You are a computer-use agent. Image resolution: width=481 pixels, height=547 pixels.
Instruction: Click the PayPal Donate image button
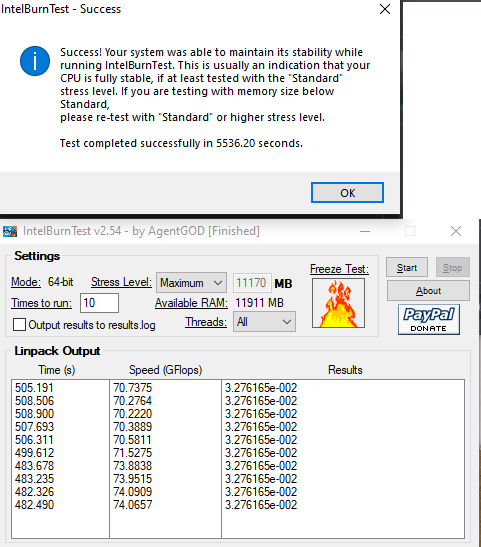tap(429, 320)
